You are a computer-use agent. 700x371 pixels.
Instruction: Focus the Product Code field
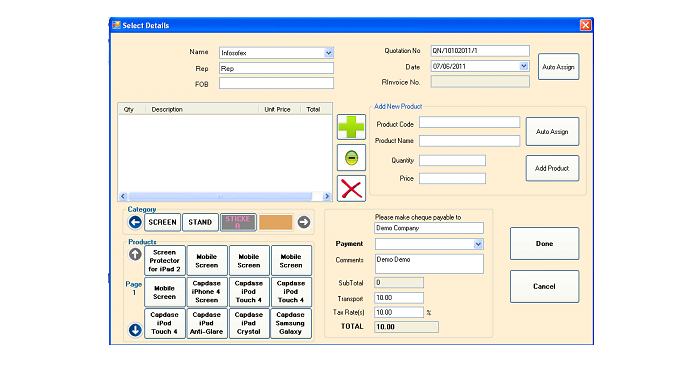click(469, 122)
